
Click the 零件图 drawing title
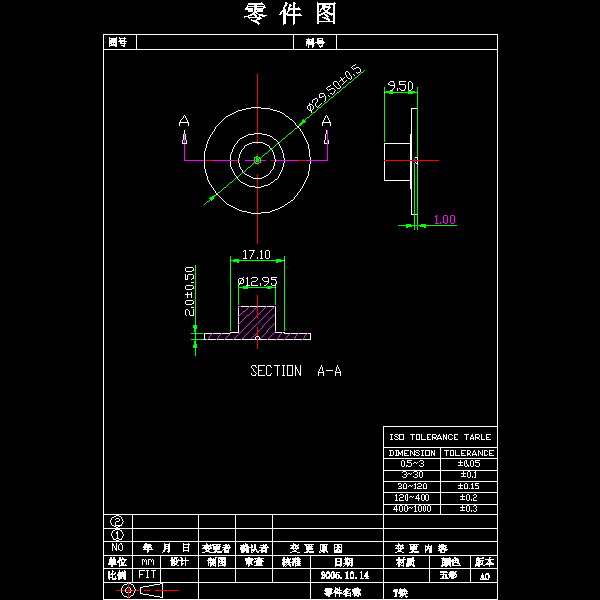pos(291,14)
